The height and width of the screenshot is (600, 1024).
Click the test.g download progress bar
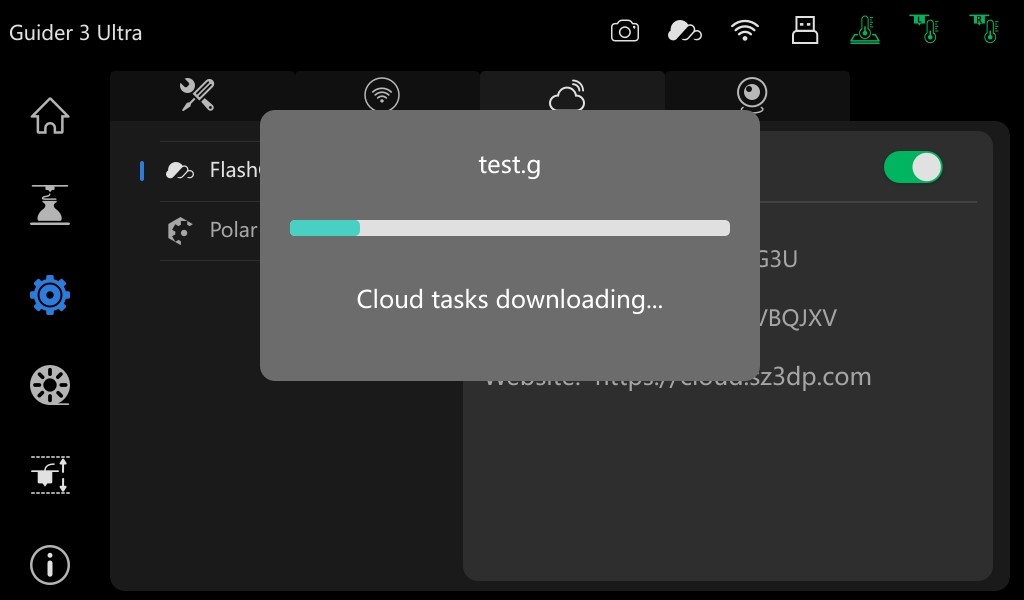tap(509, 228)
